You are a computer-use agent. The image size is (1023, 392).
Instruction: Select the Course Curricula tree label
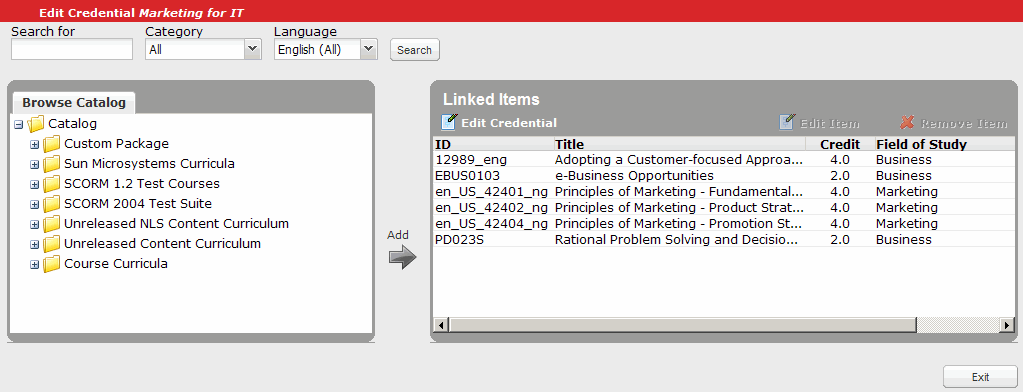[115, 264]
